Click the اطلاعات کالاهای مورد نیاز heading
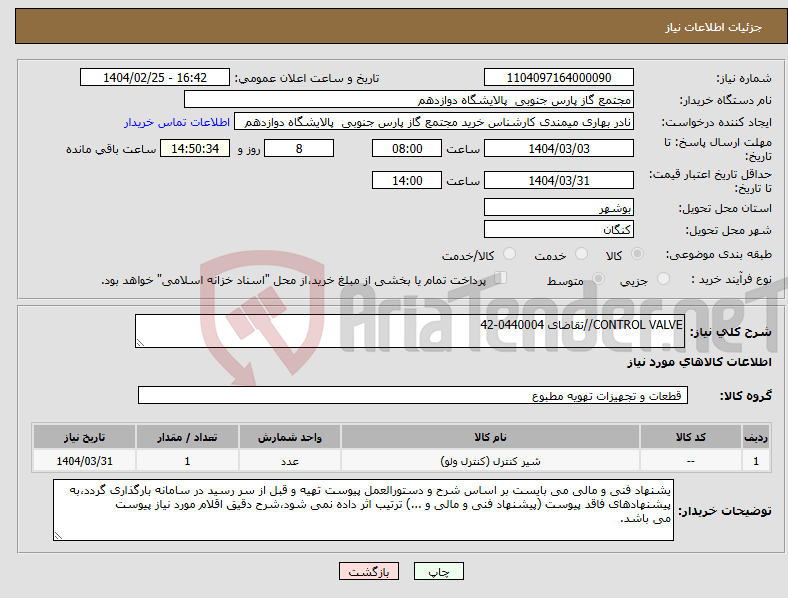 [699, 362]
